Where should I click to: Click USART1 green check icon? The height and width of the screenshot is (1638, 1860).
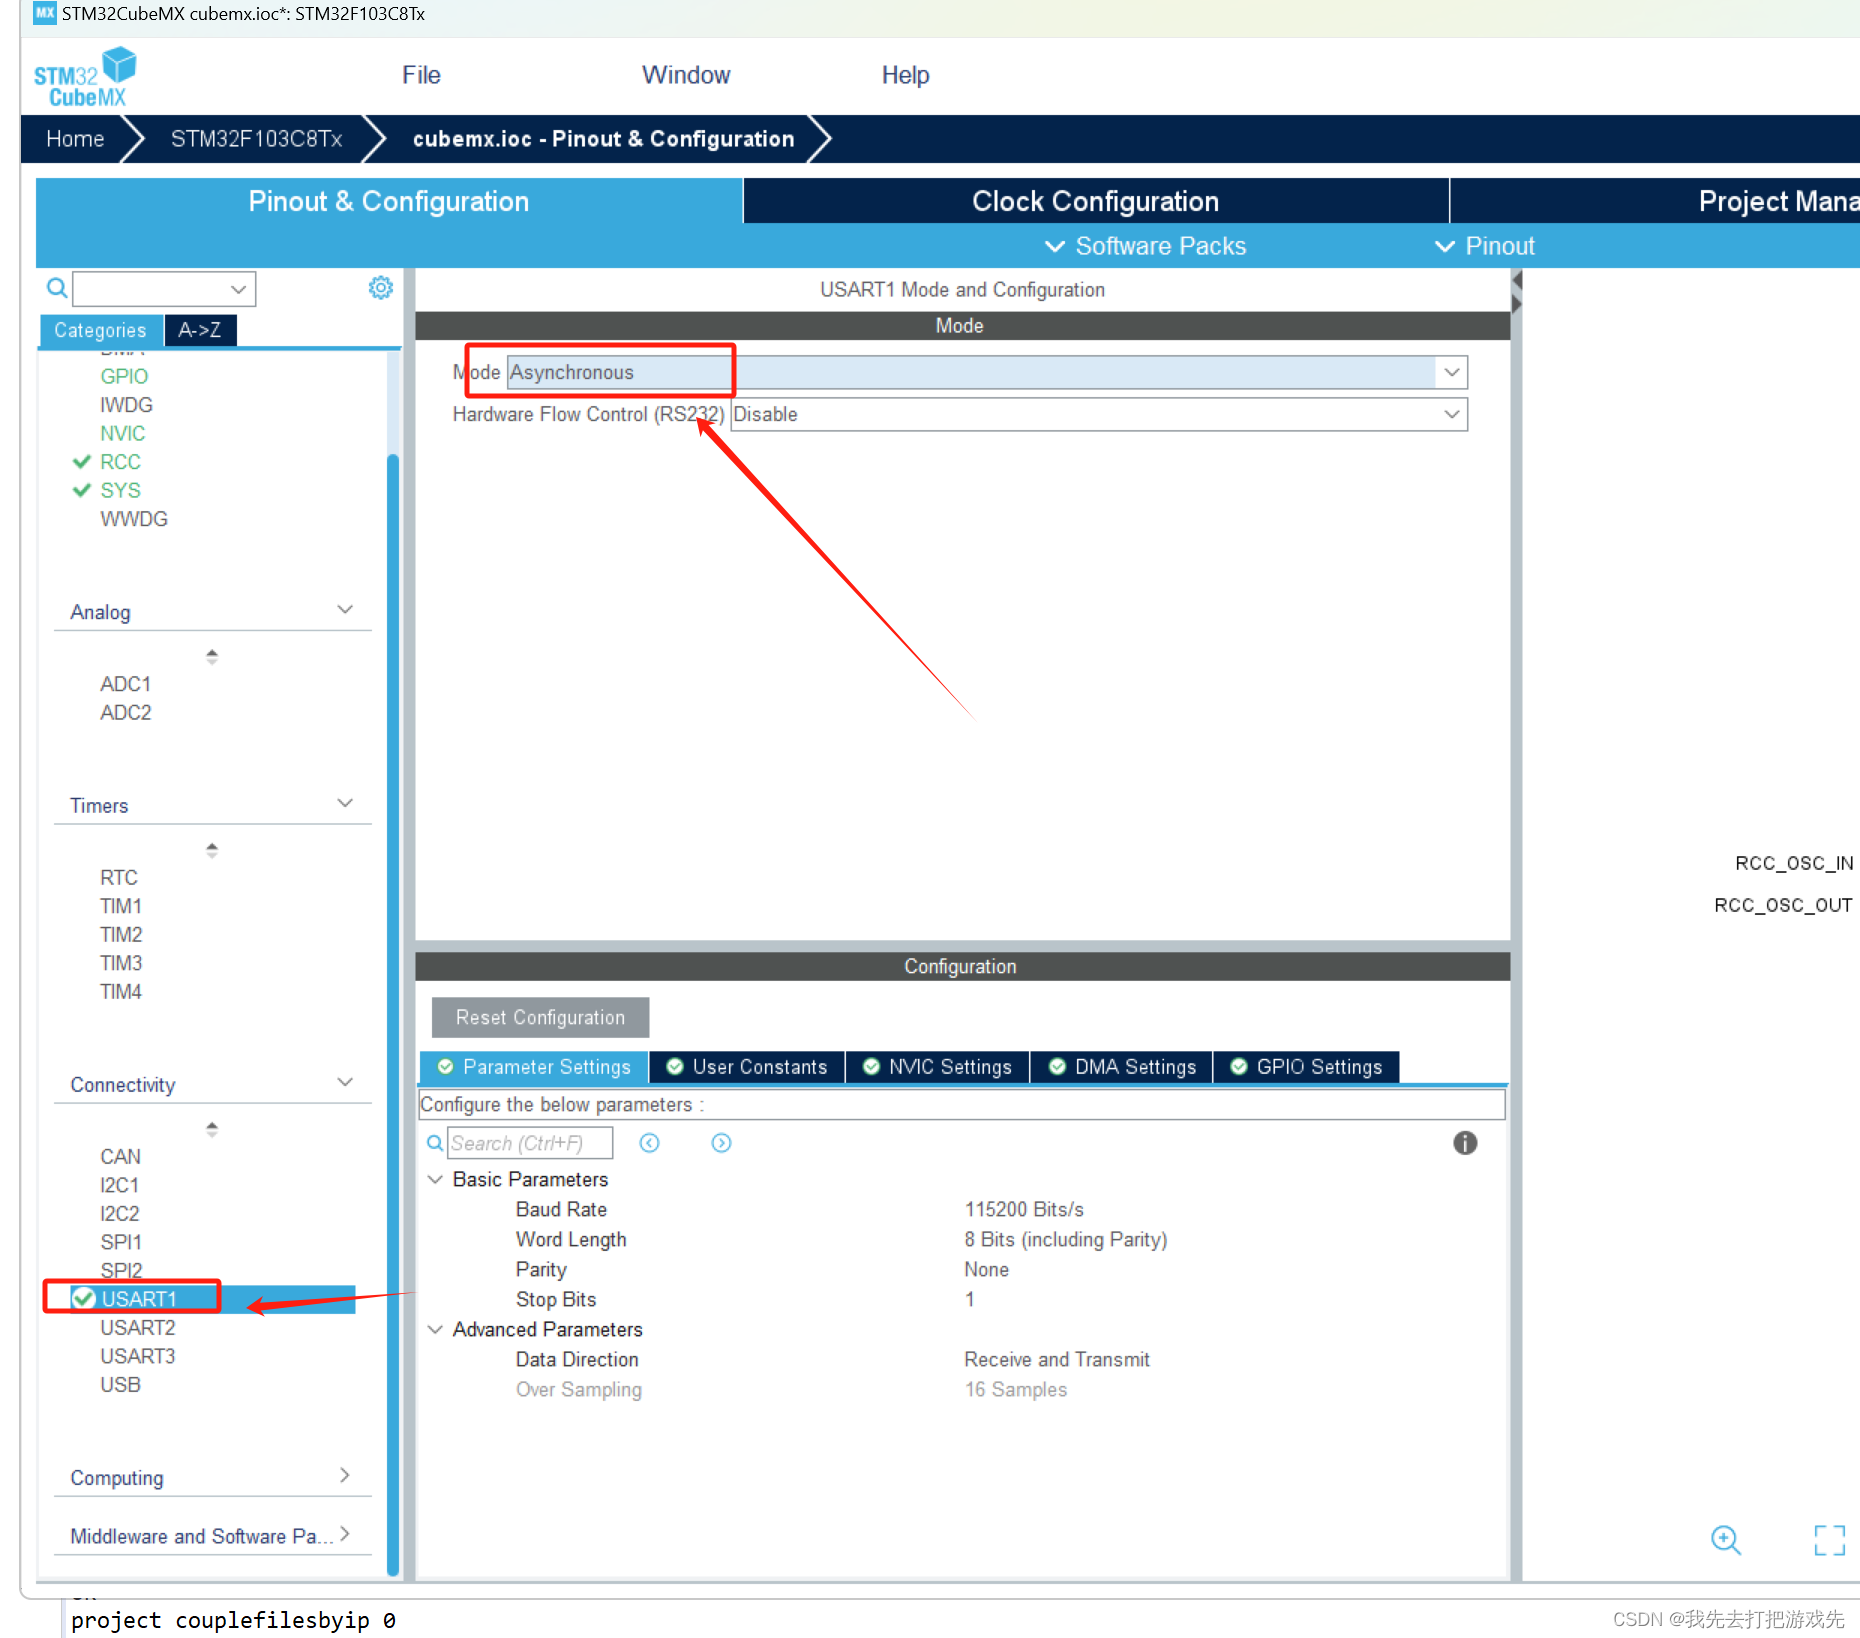[x=84, y=1298]
